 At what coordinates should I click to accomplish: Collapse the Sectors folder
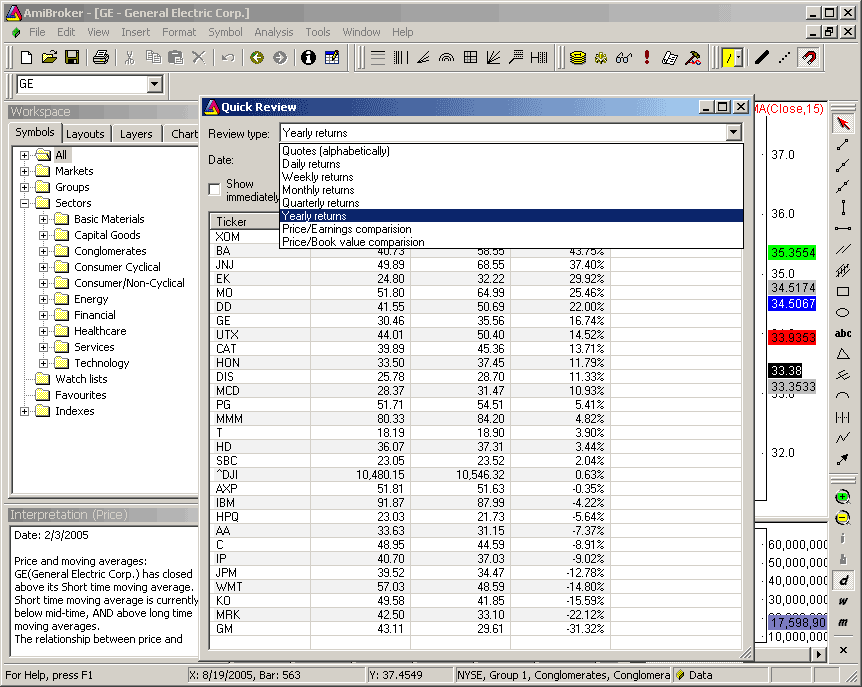click(24, 203)
